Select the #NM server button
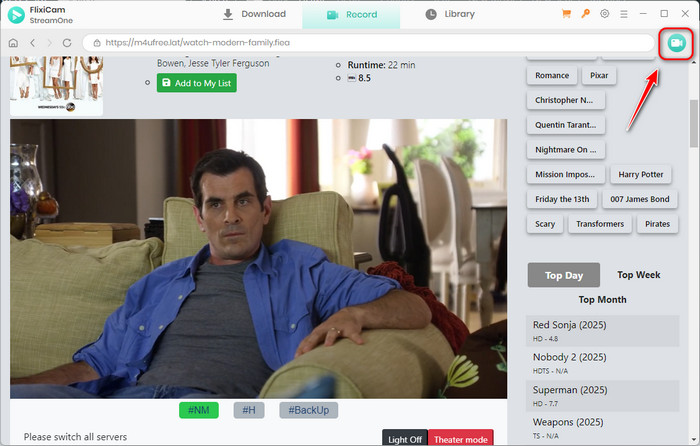 199,410
